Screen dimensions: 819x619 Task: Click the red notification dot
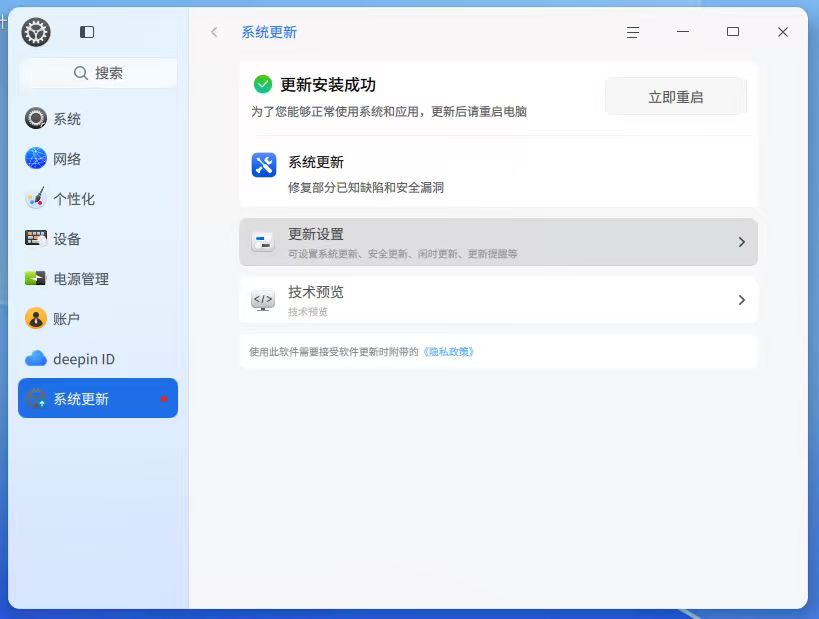point(164,399)
